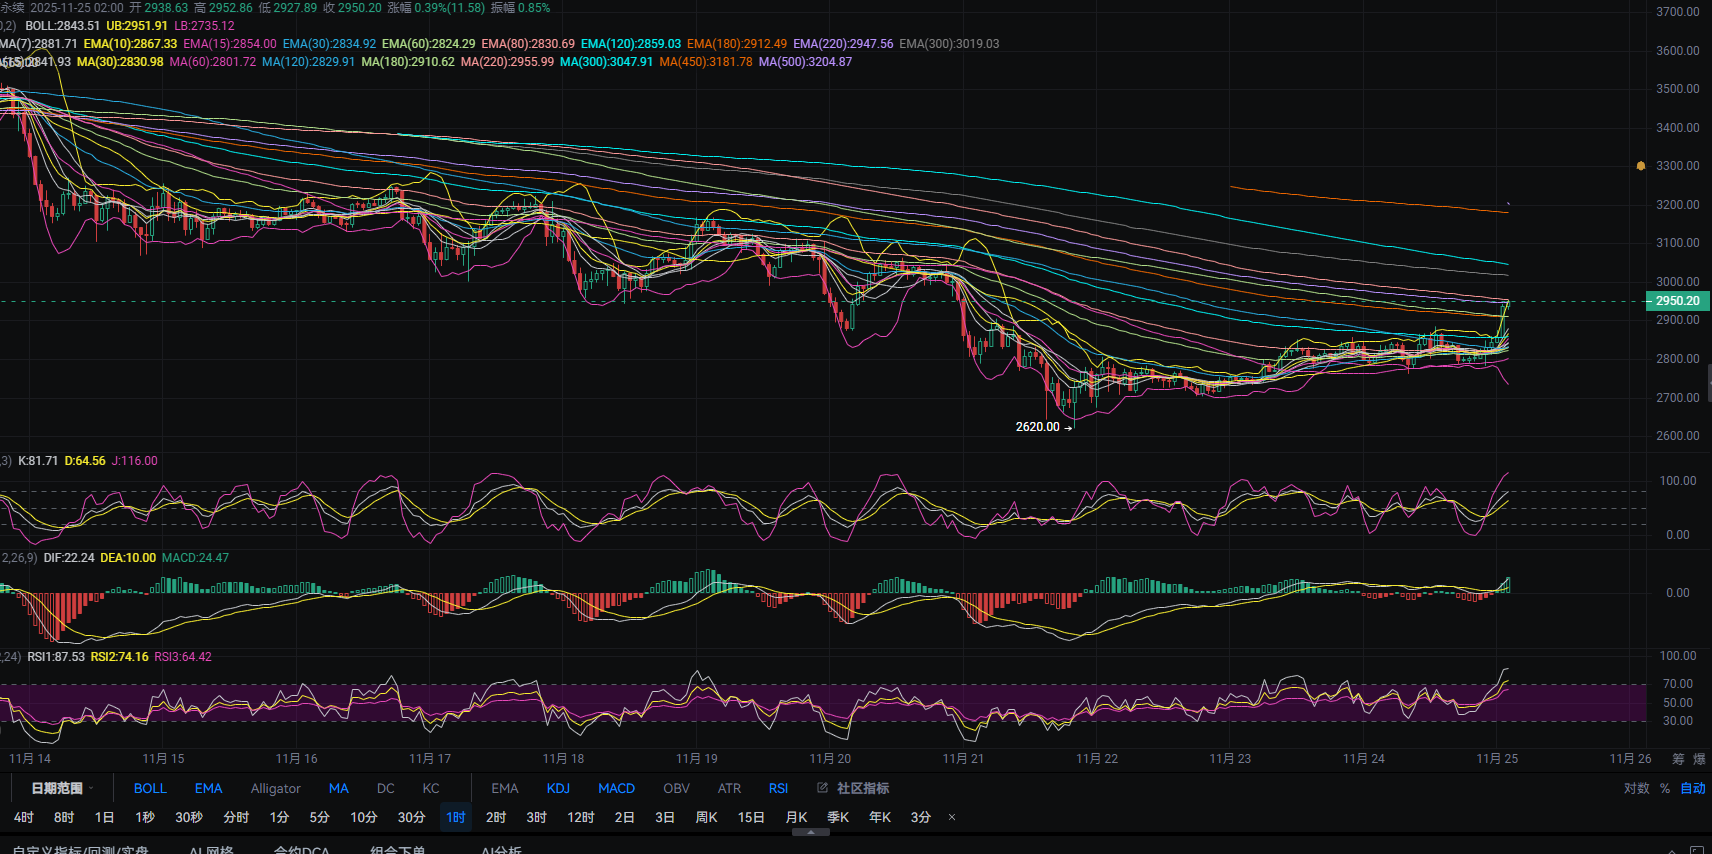Click the upward chevron icon at bottom right
This screenshot has height=854, width=1712.
click(x=1673, y=849)
